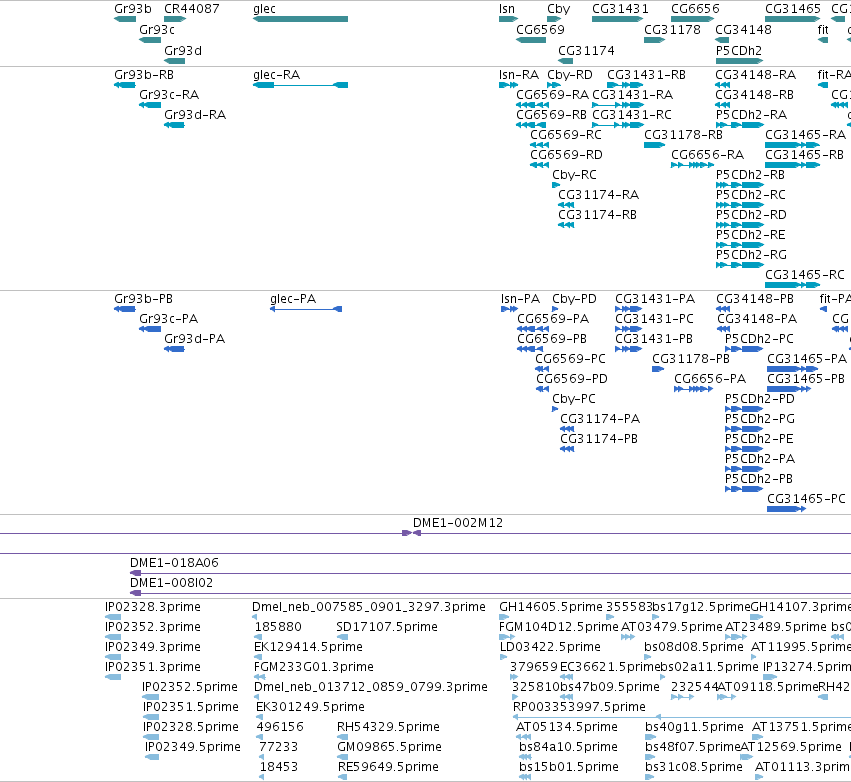Click the CG31174-RB transcript label

[x=597, y=215]
